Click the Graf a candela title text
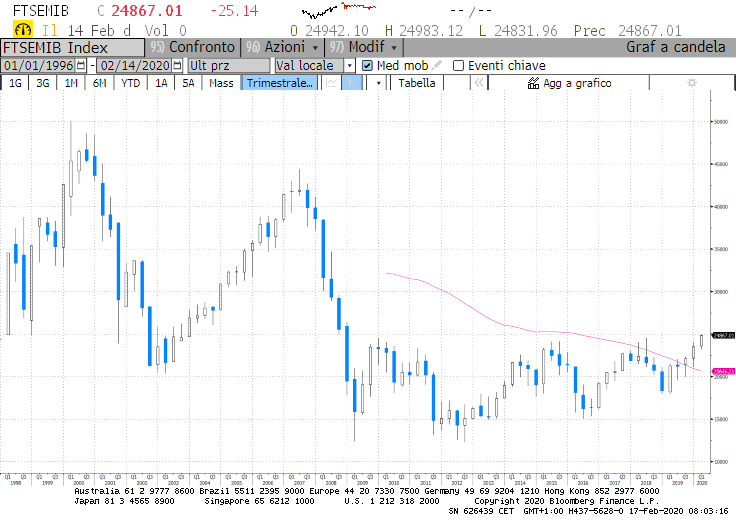This screenshot has height=530, width=736. 675,47
